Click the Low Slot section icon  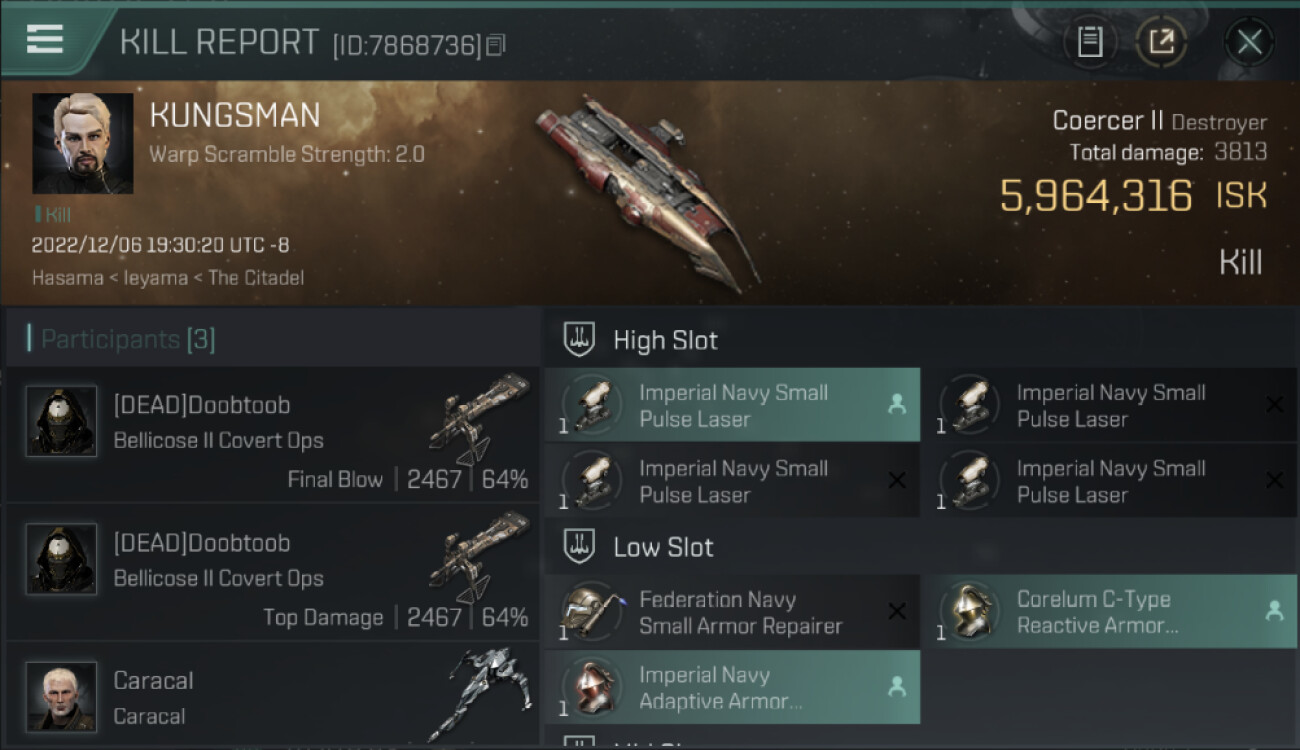tap(581, 547)
